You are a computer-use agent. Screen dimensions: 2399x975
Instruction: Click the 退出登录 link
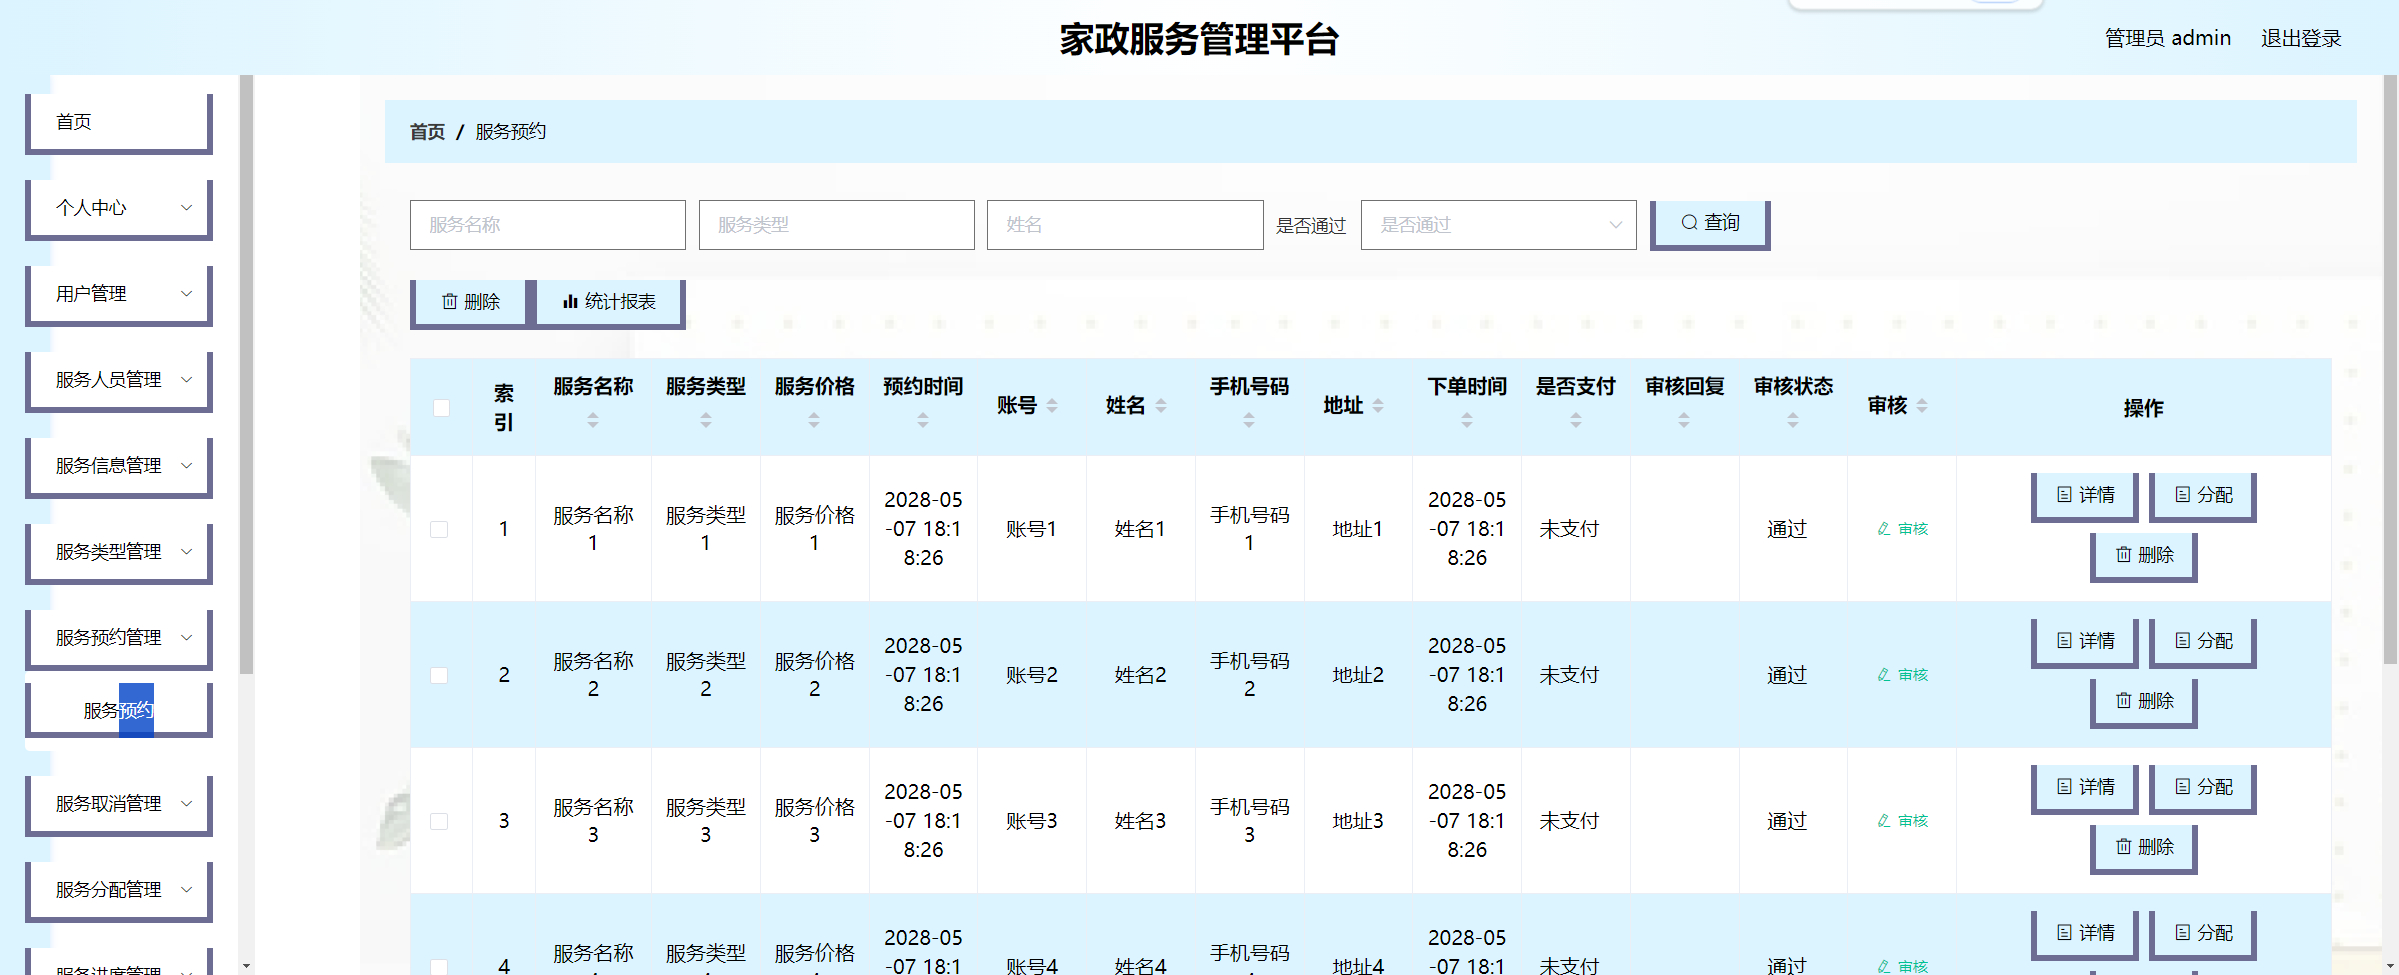point(2301,38)
